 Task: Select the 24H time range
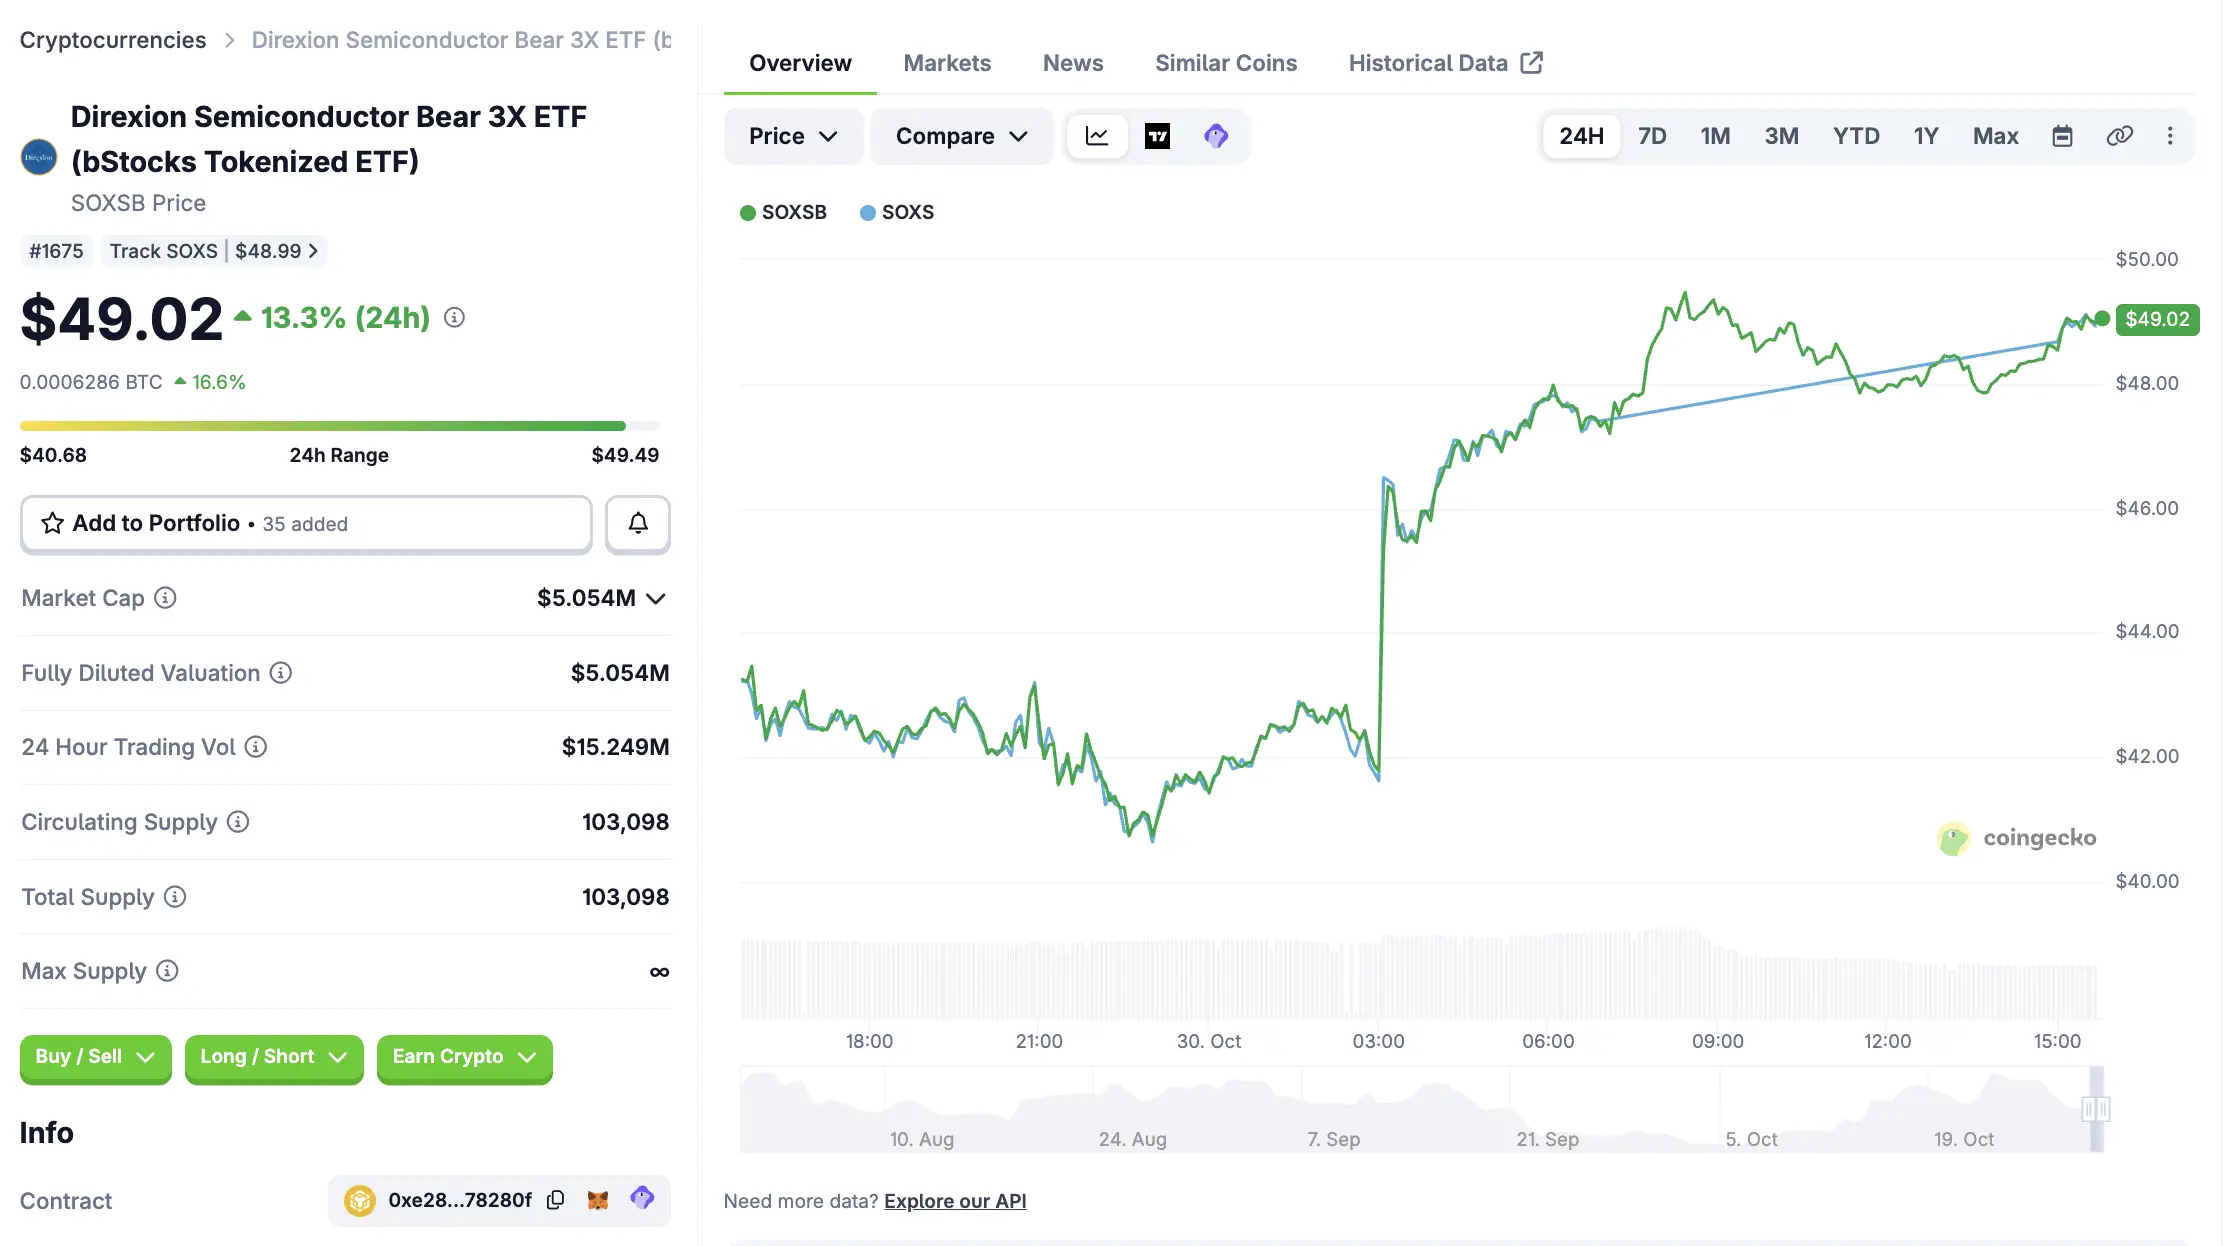point(1581,136)
